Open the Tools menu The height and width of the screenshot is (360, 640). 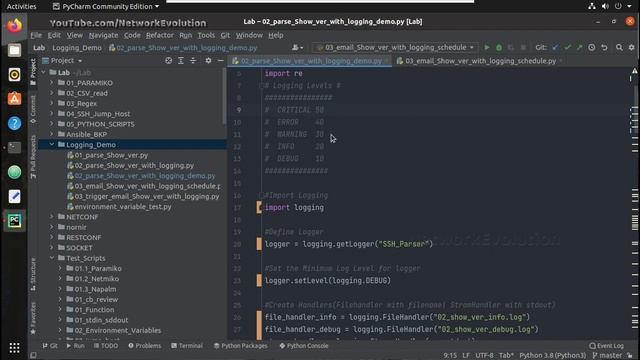pos(206,35)
